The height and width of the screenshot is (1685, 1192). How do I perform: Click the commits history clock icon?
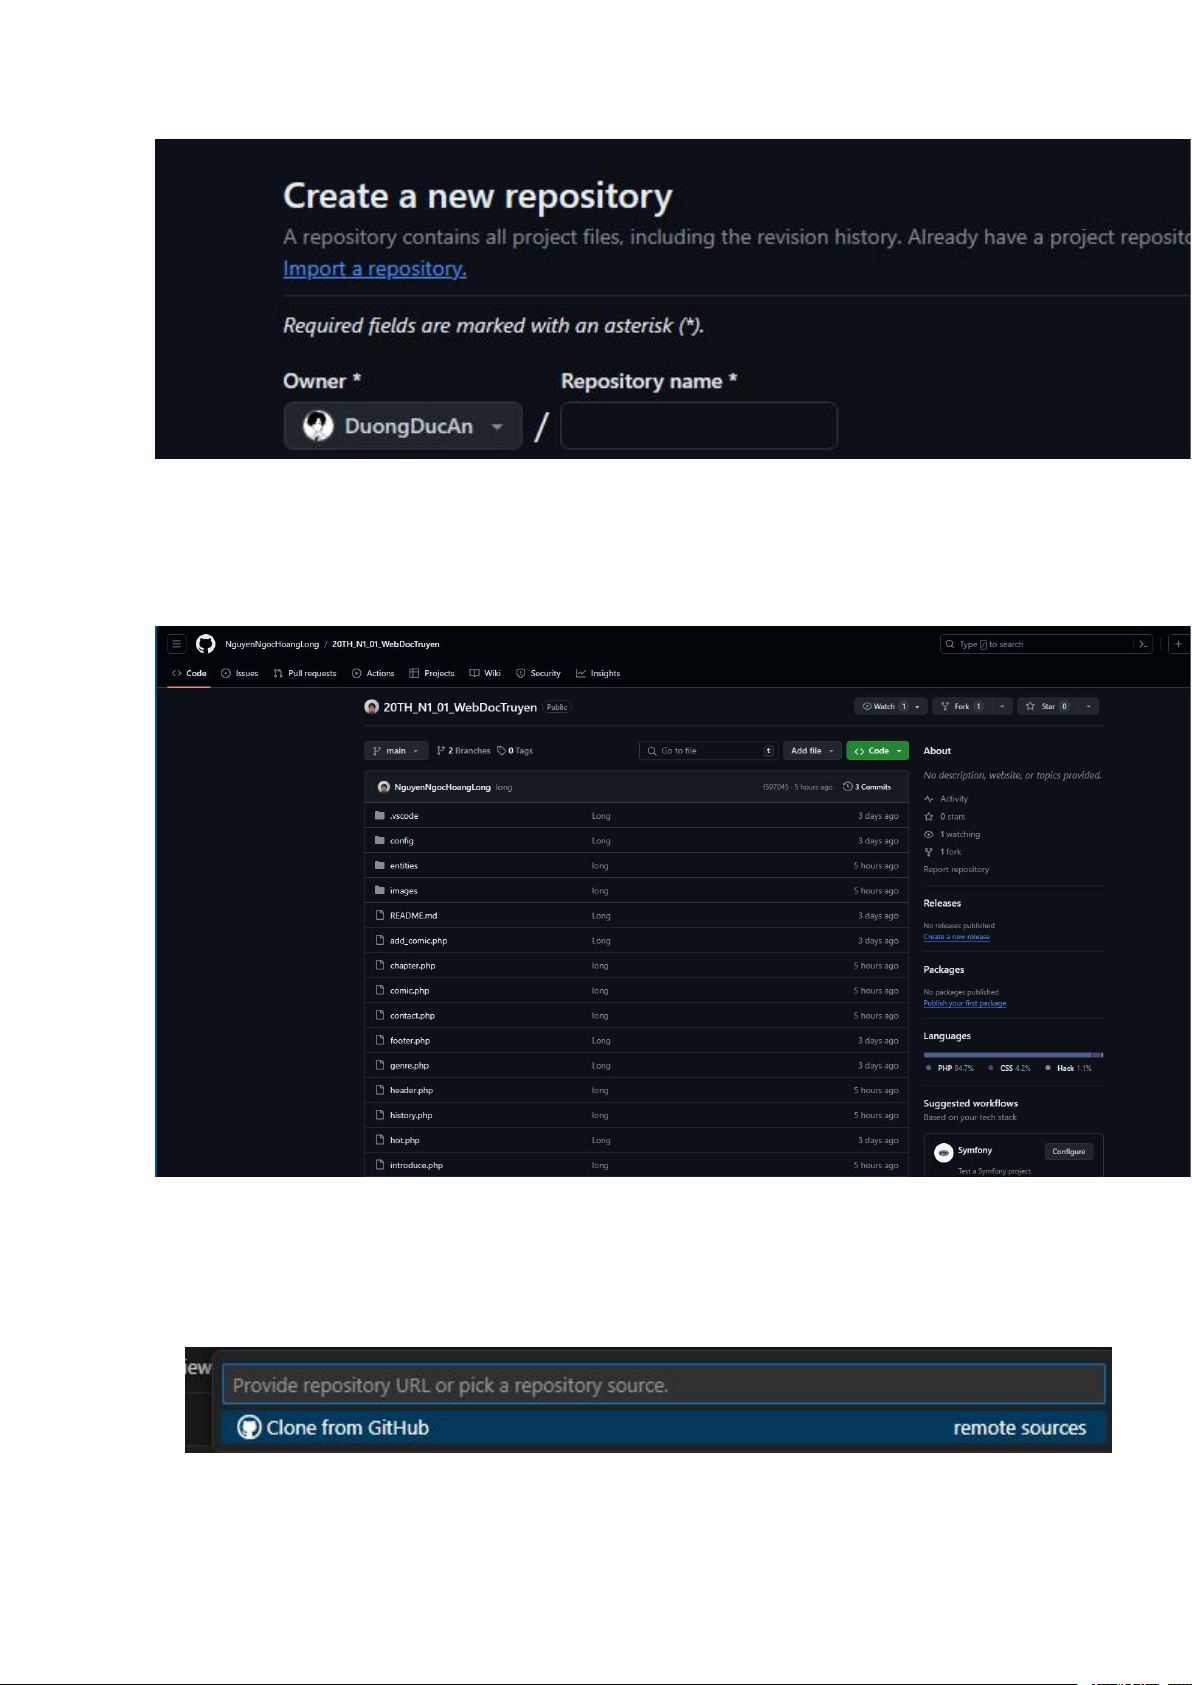pyautogui.click(x=848, y=787)
